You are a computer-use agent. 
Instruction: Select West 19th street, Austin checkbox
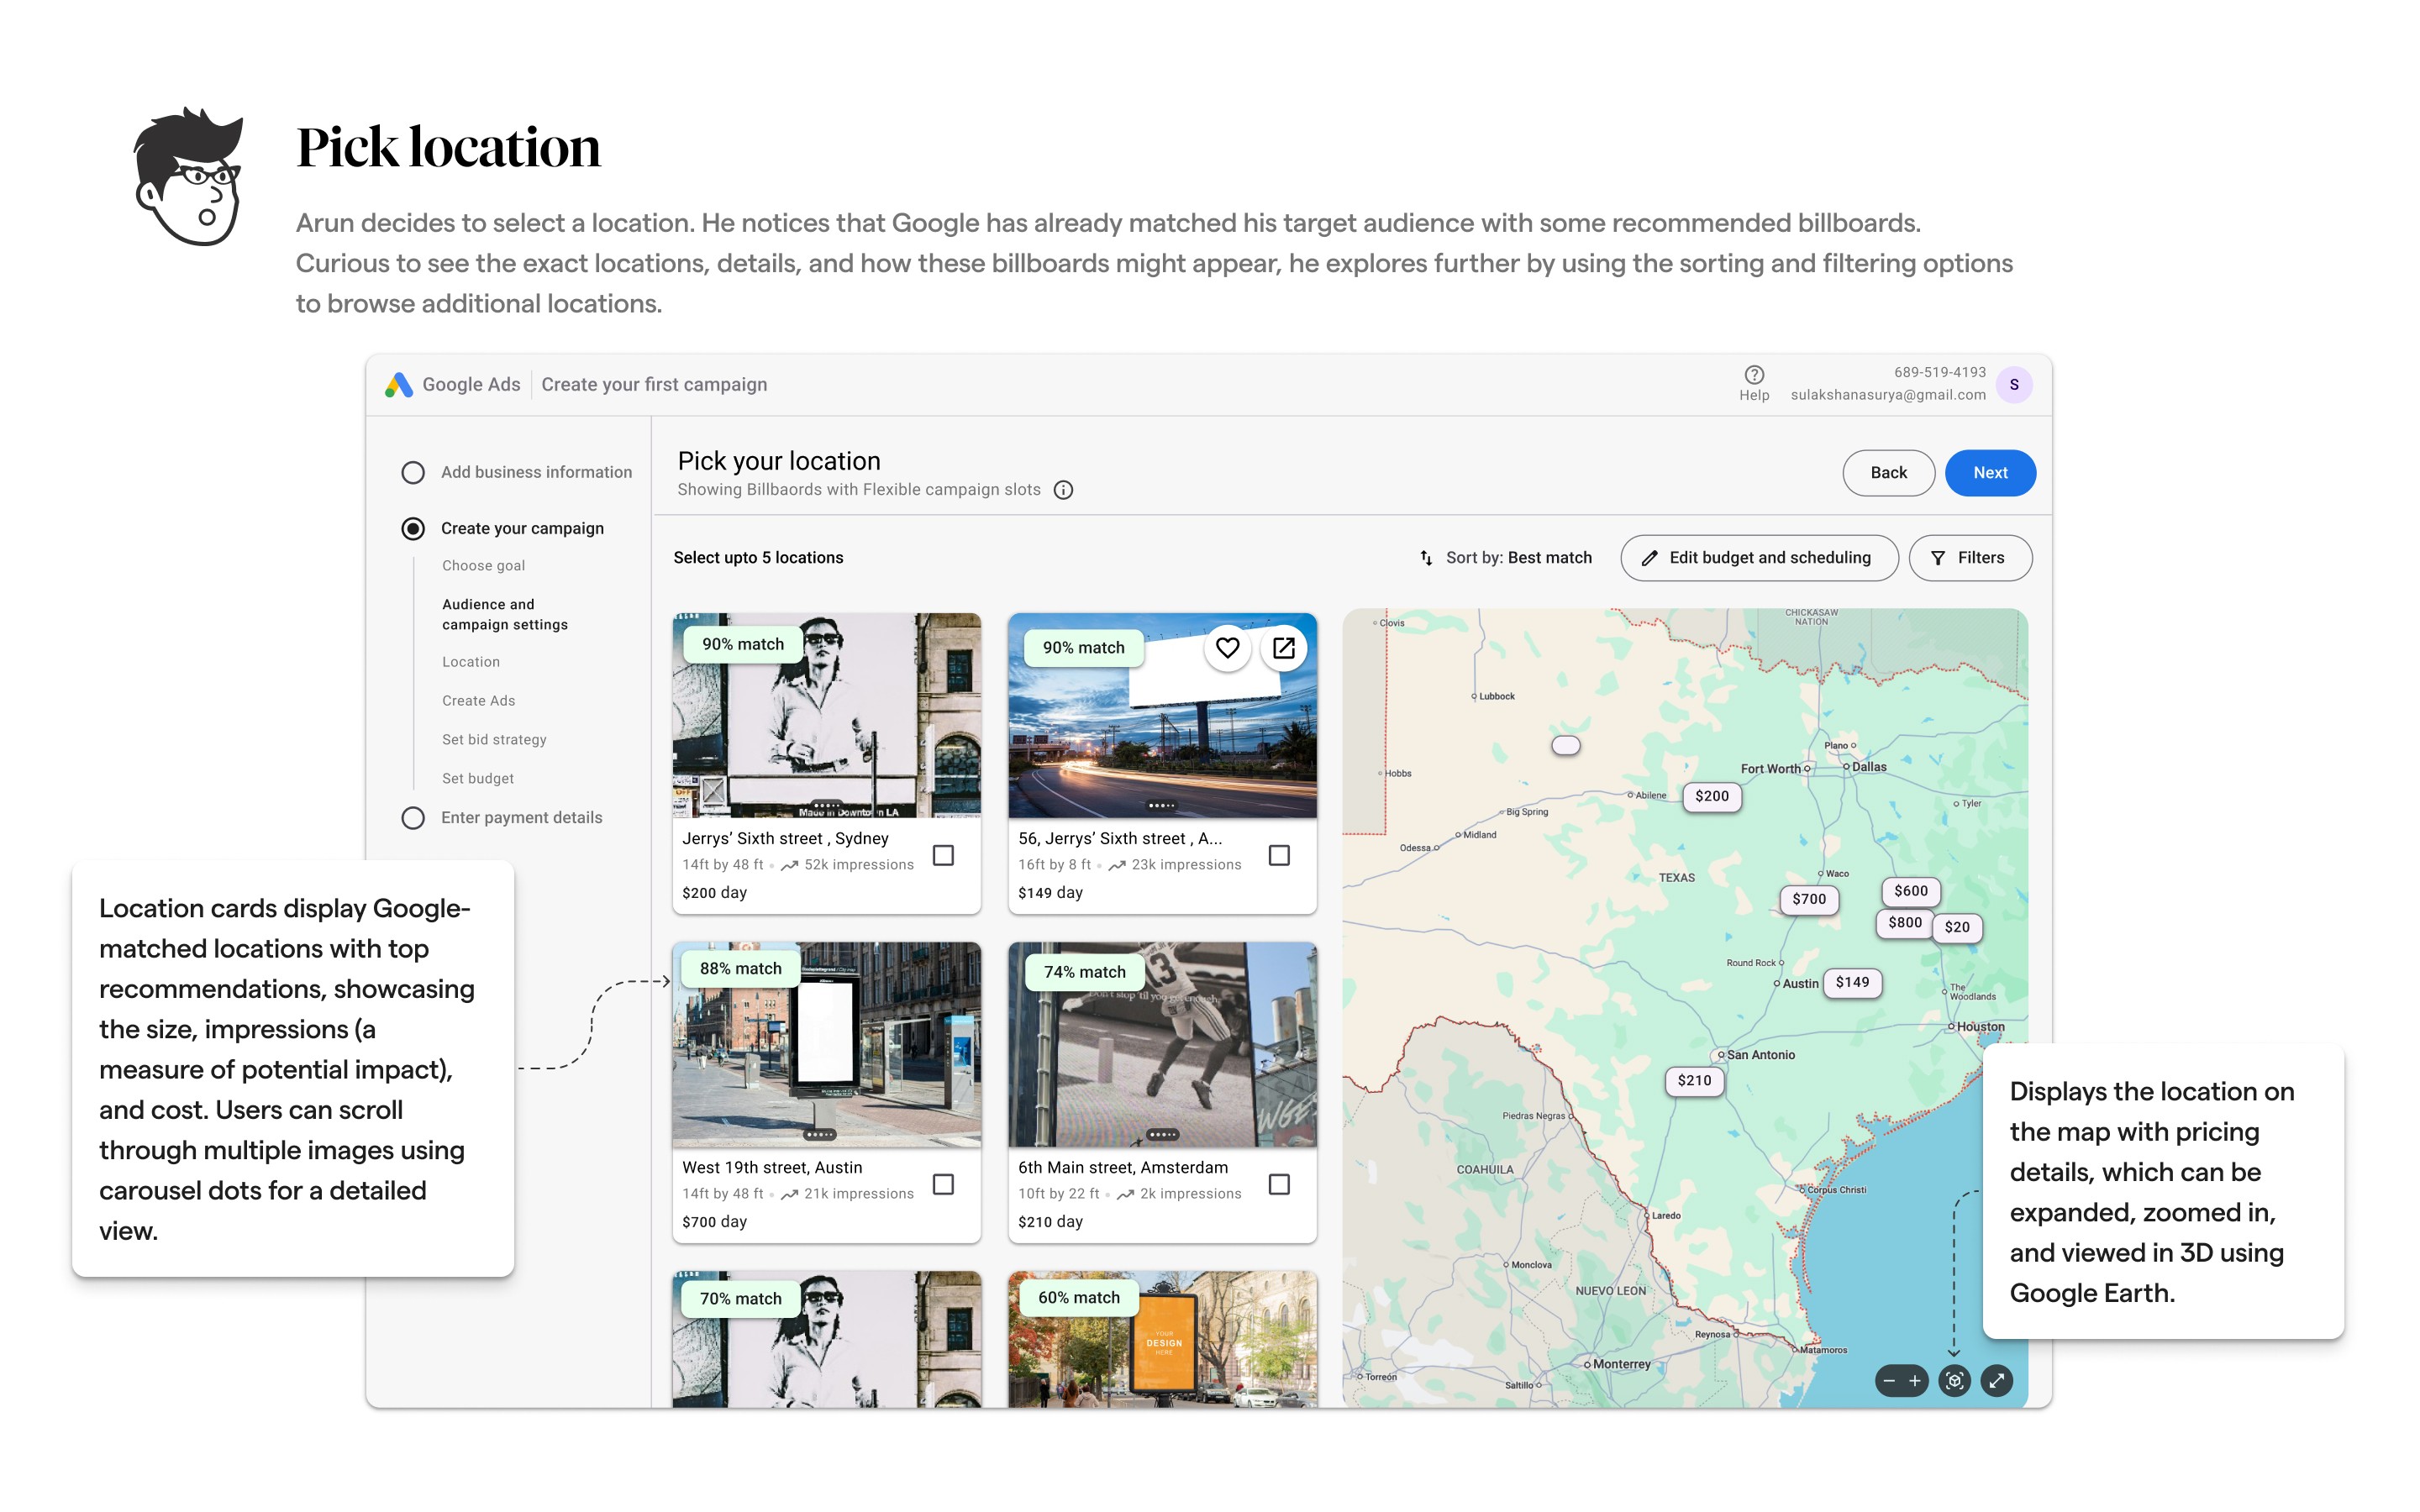point(942,1184)
